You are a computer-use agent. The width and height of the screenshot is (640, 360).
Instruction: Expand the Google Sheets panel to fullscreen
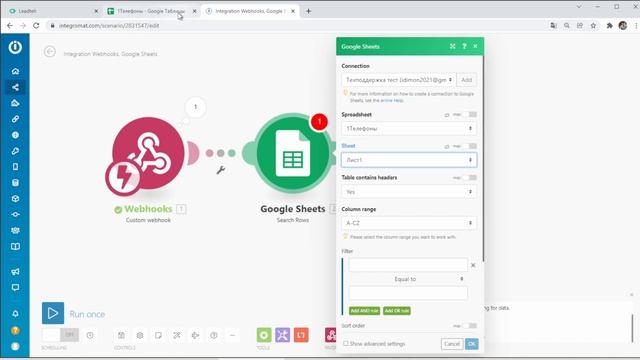pos(453,46)
